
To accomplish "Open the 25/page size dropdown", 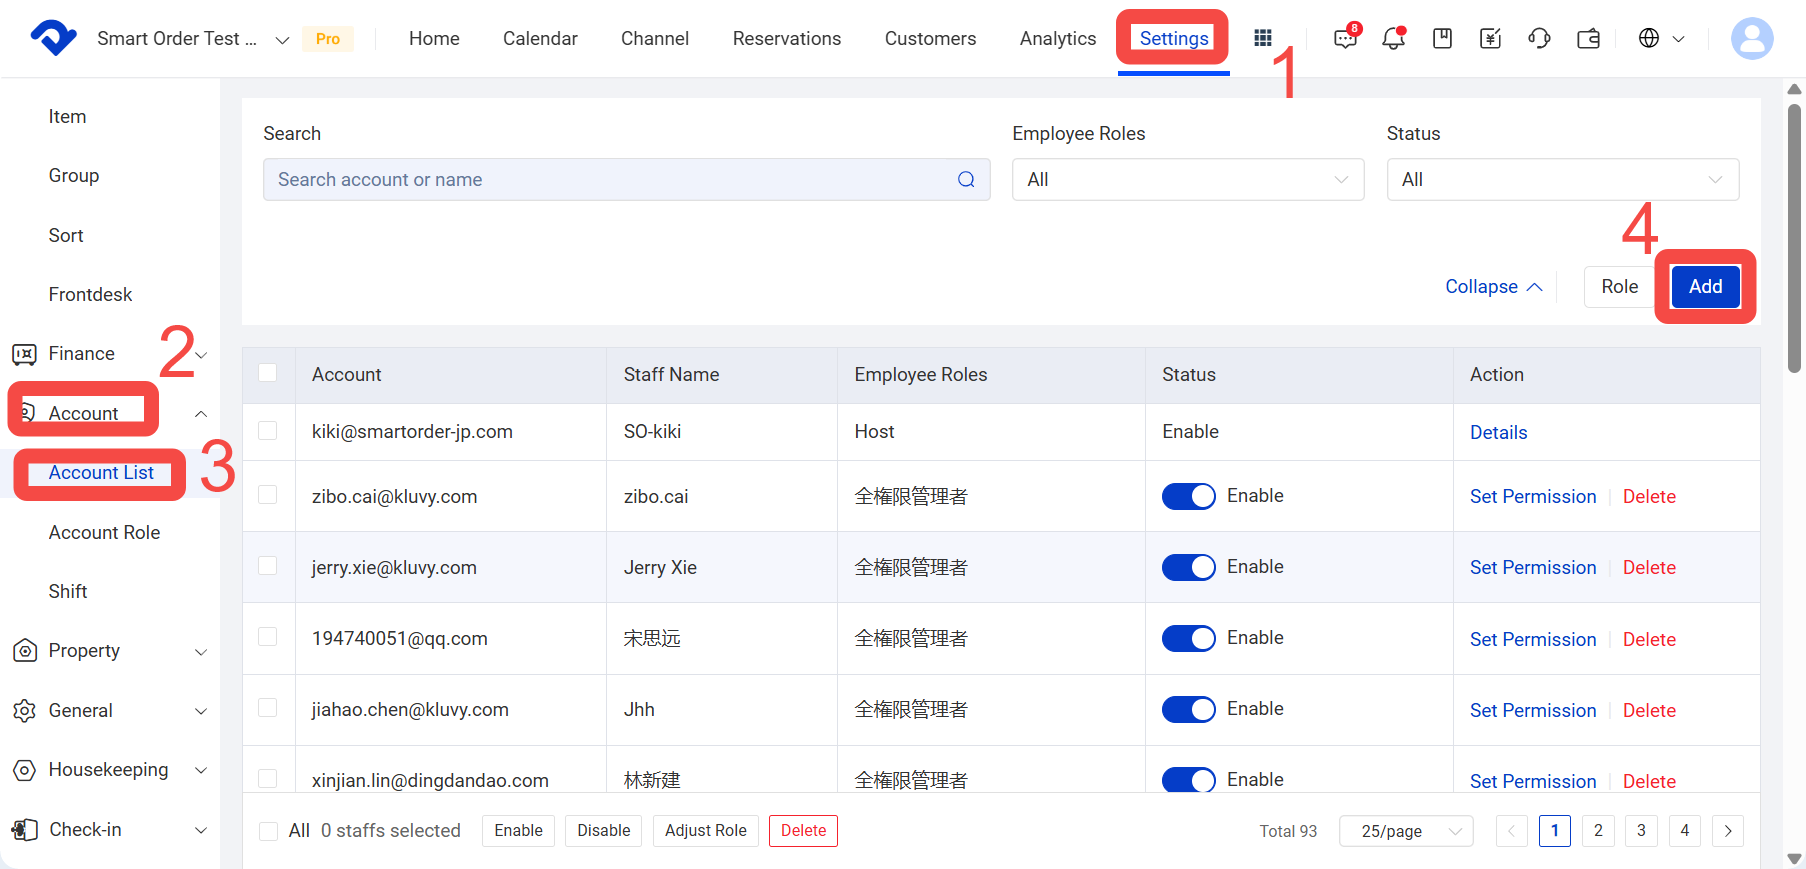I will pos(1406,831).
